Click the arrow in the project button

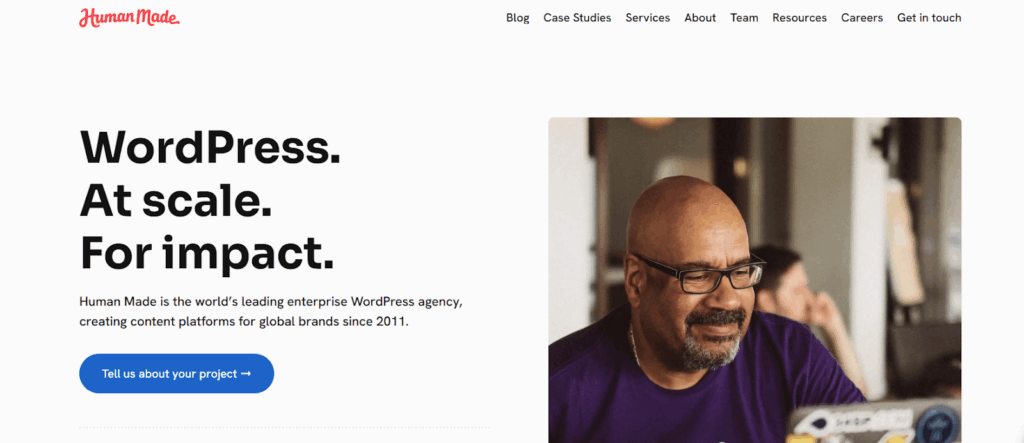pos(246,374)
